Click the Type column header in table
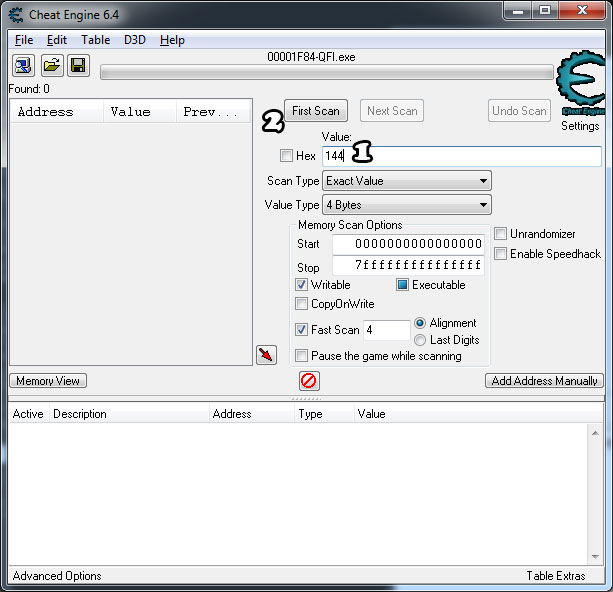613x592 pixels. (324, 414)
